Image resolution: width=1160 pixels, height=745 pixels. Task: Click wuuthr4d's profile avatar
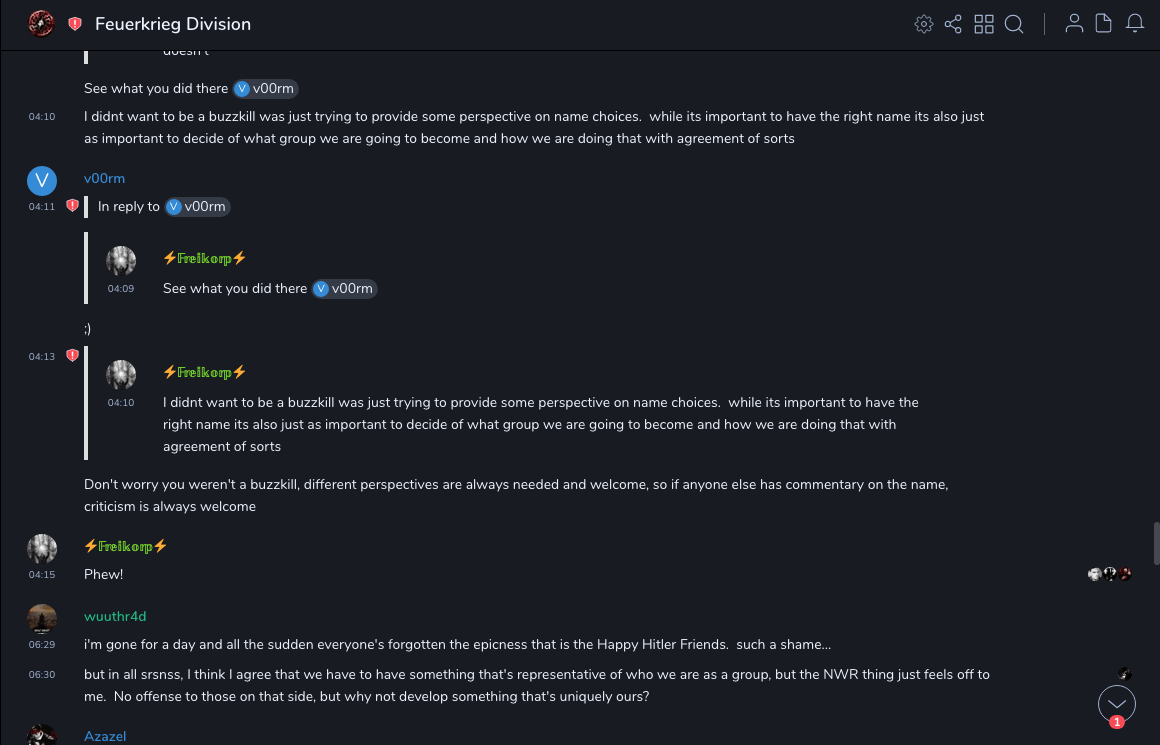tap(41, 619)
